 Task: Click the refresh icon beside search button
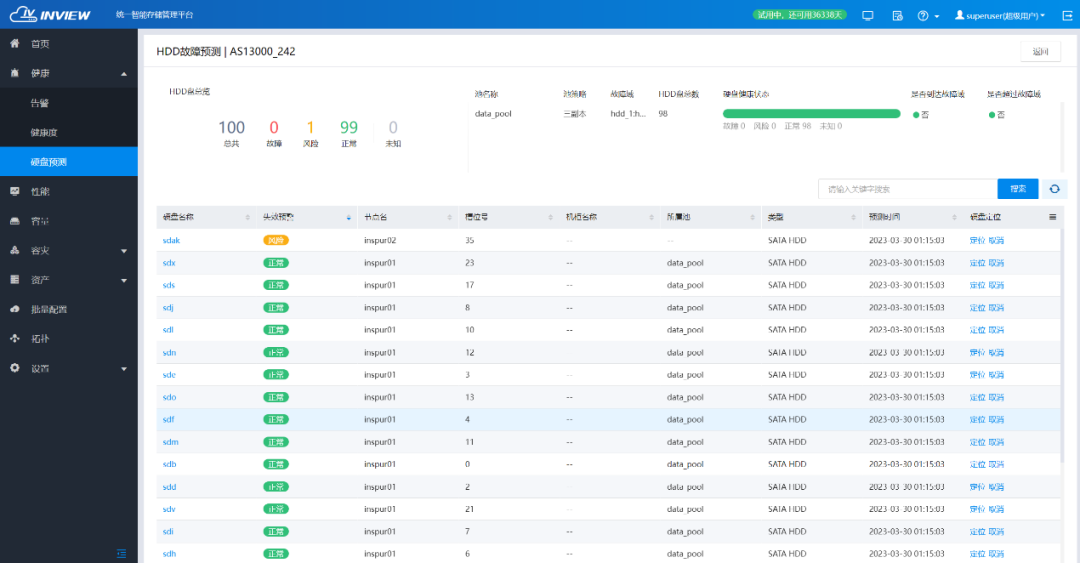pyautogui.click(x=1055, y=189)
